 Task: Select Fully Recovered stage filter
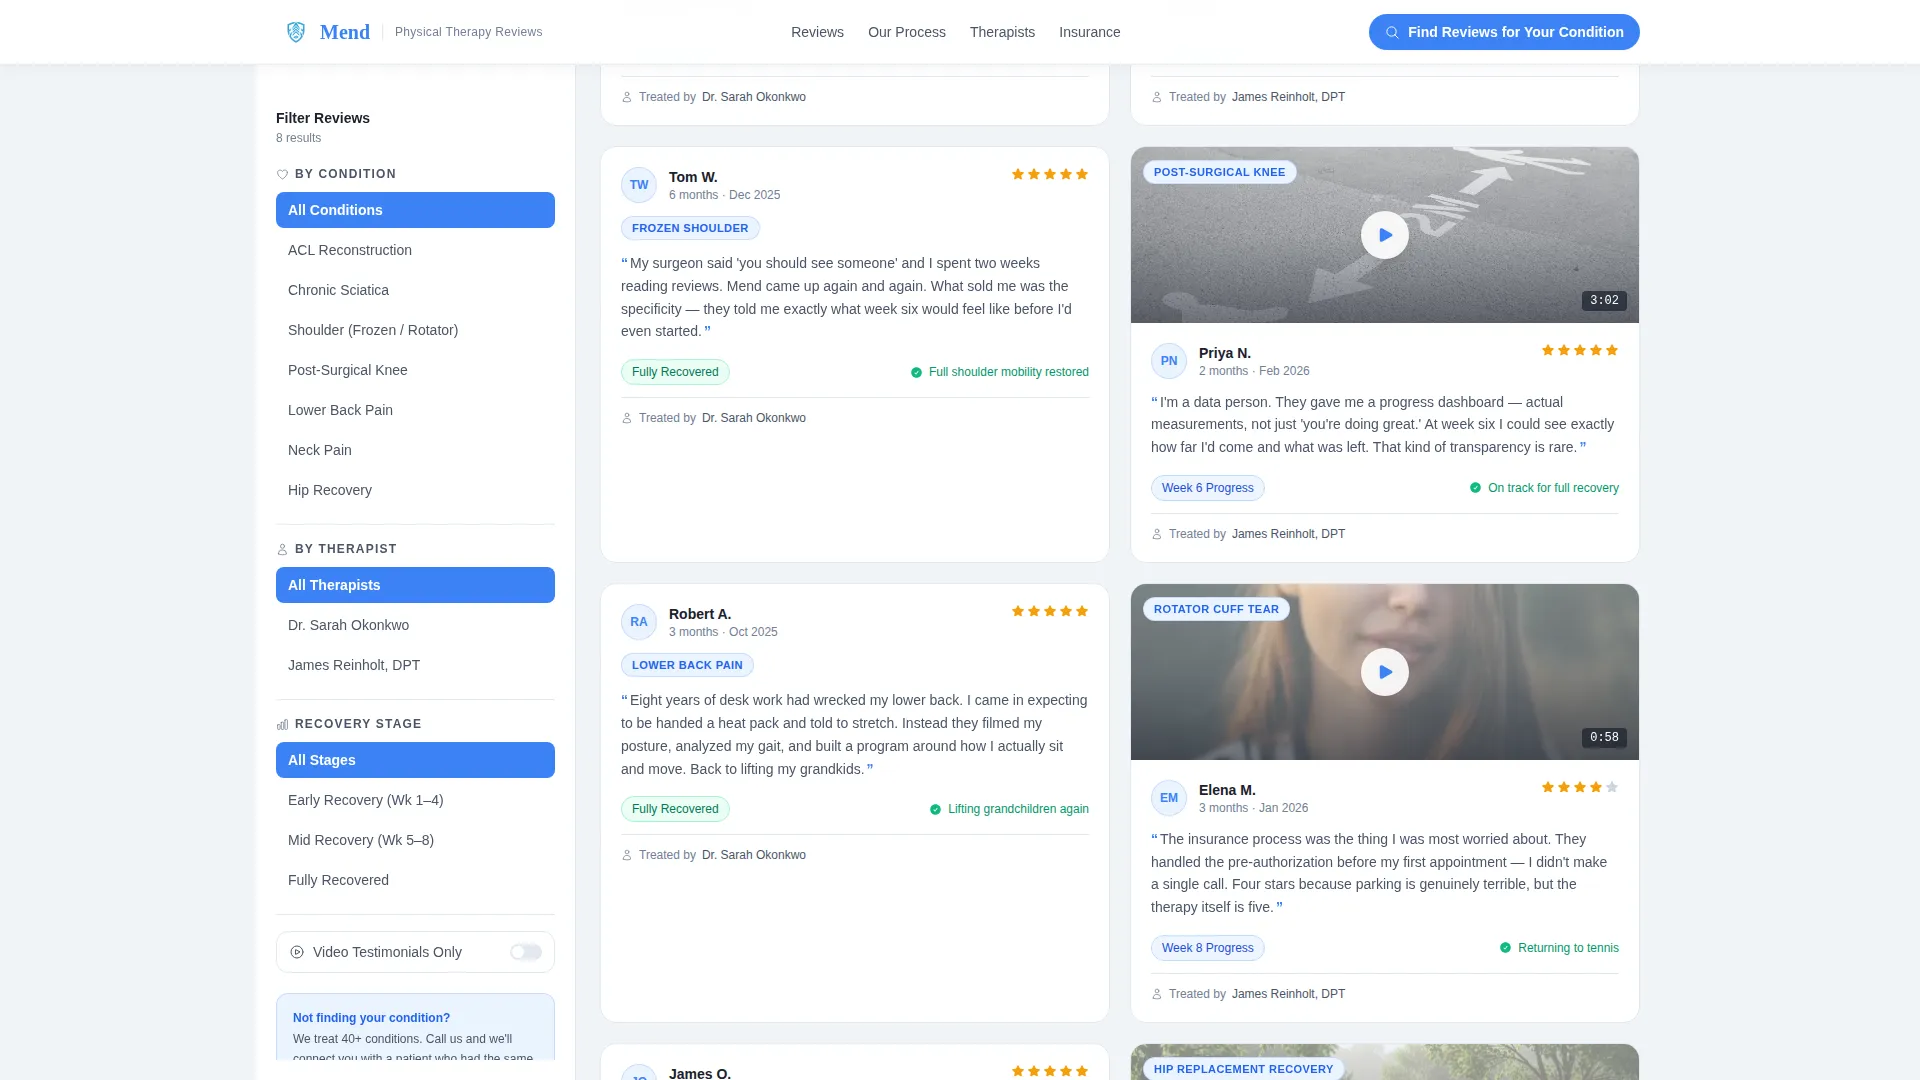(x=415, y=880)
